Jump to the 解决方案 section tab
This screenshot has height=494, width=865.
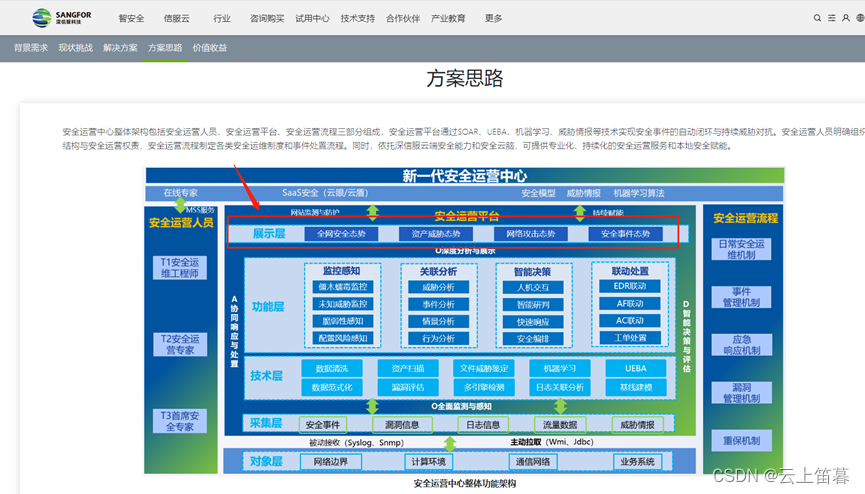(120, 48)
